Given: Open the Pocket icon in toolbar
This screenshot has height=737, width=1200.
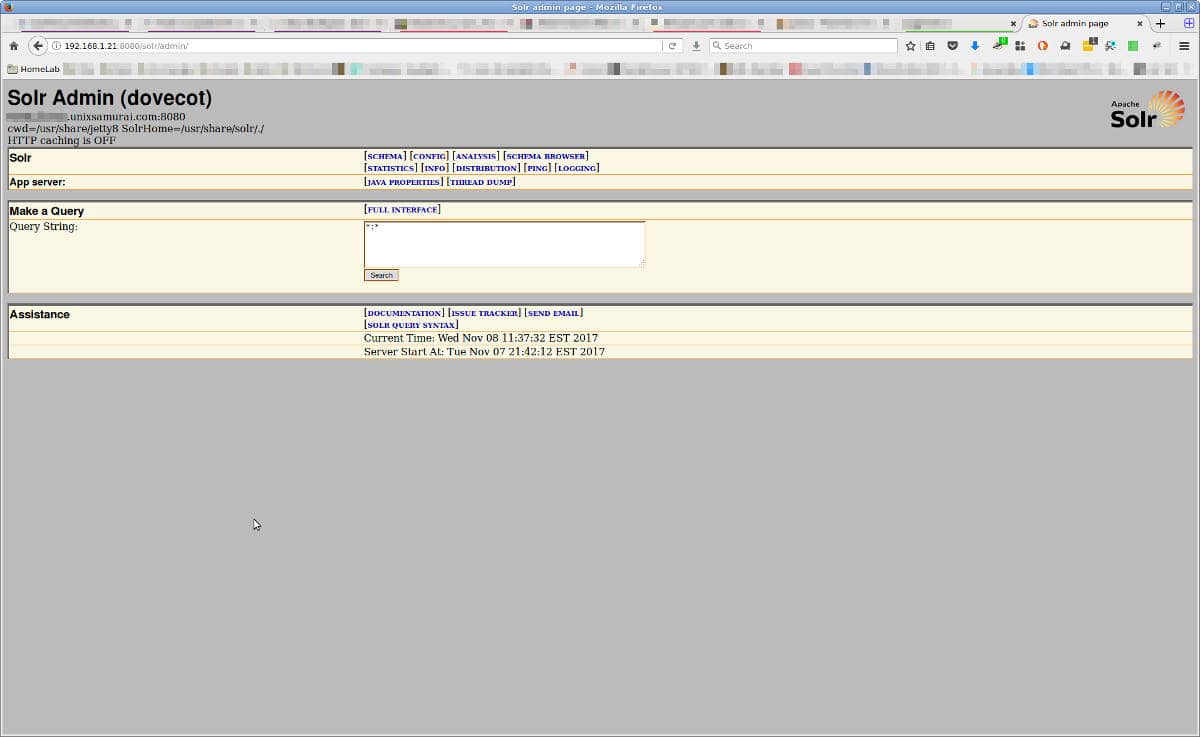Looking at the screenshot, I should [x=953, y=46].
